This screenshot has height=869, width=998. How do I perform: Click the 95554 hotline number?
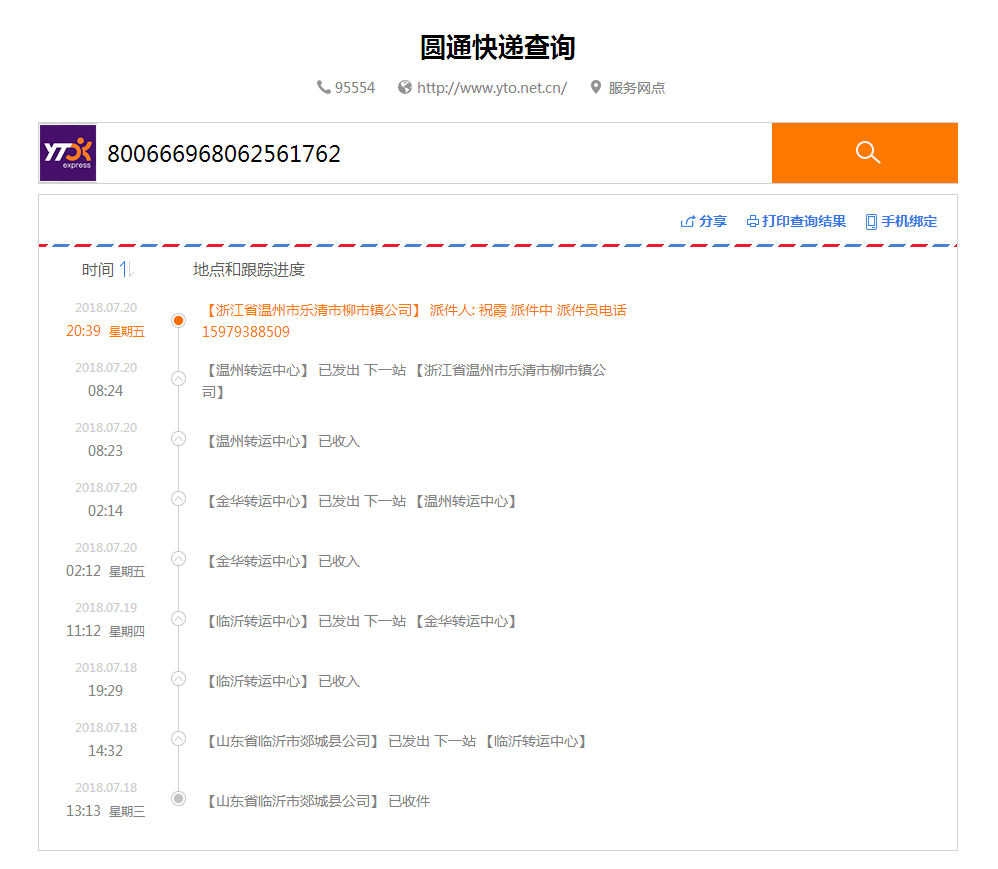355,88
